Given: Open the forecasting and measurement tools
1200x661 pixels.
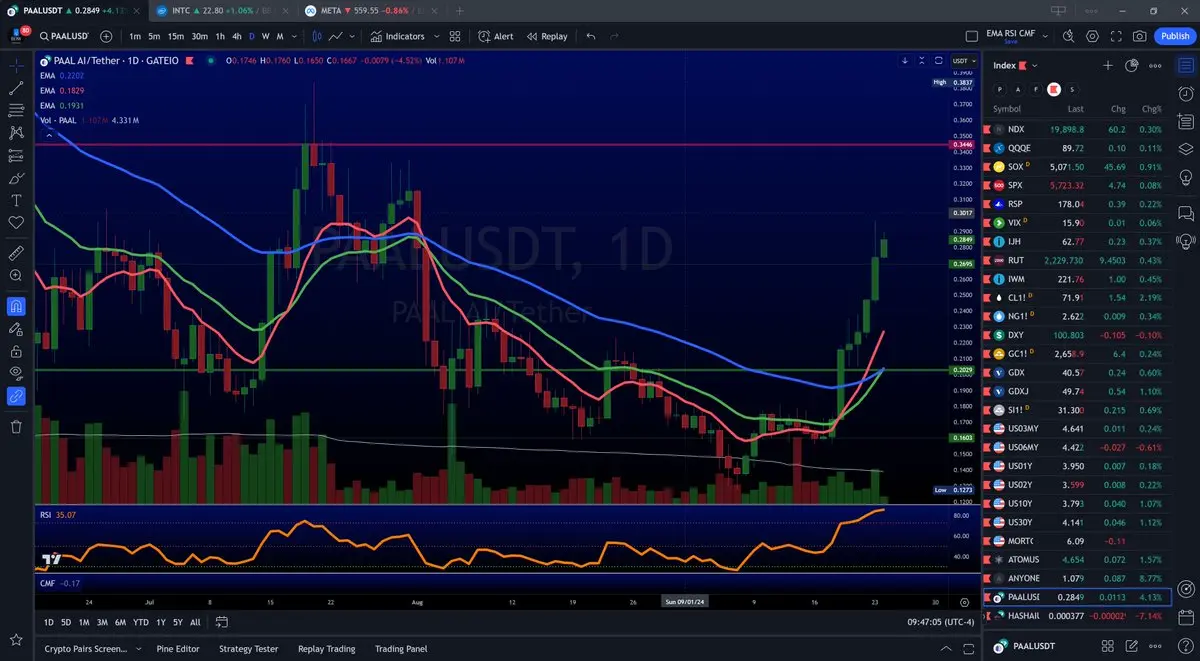Looking at the screenshot, I should [x=16, y=156].
